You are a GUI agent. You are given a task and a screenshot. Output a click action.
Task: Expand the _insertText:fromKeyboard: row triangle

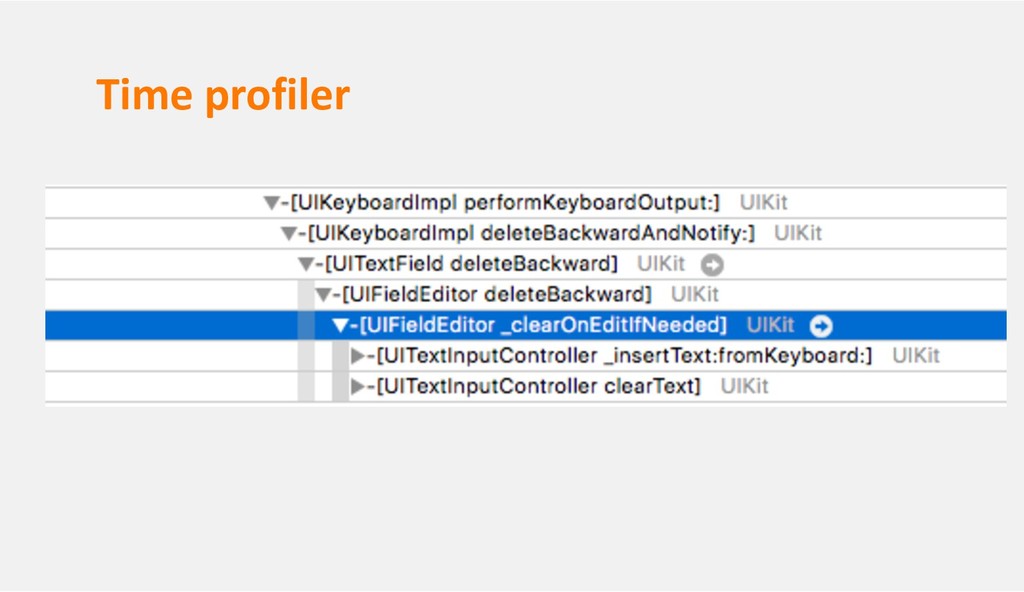click(358, 355)
